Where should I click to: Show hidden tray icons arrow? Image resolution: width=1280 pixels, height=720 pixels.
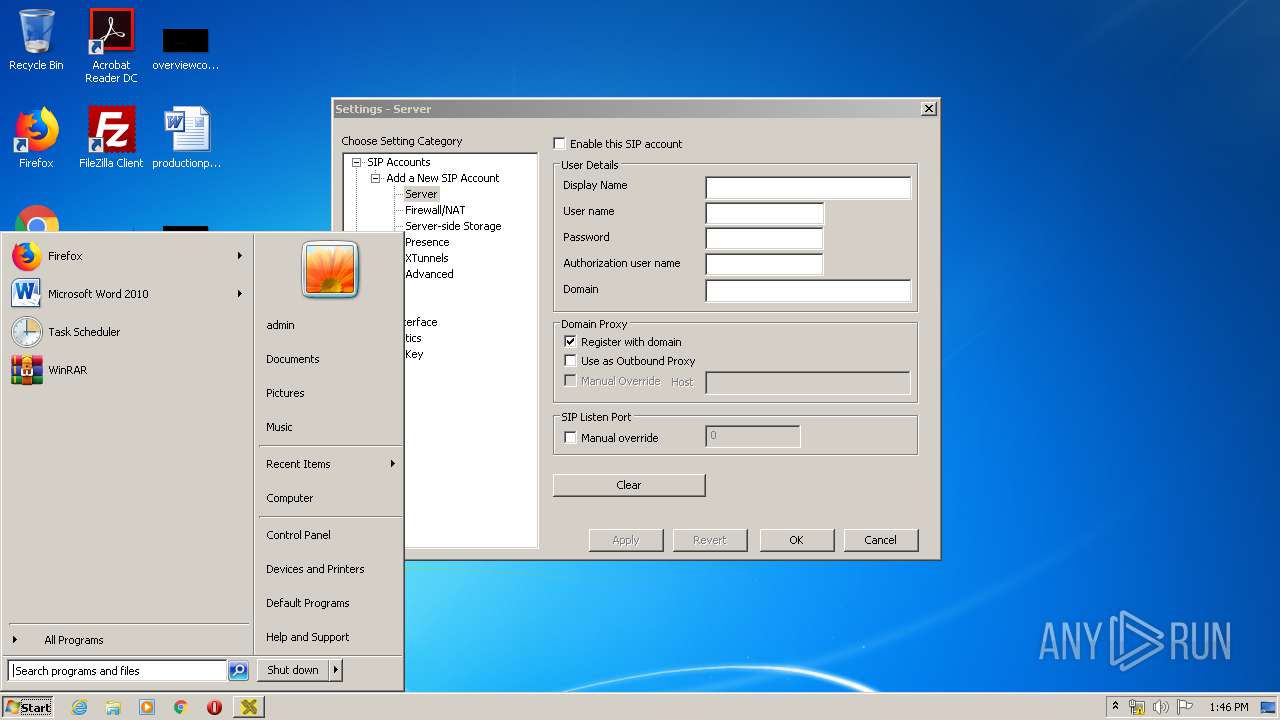click(1115, 707)
